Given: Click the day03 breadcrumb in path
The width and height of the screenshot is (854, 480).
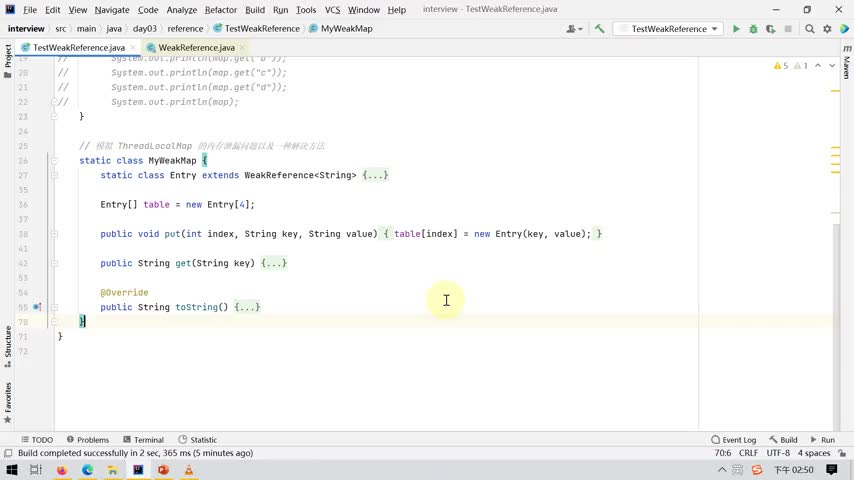Looking at the screenshot, I should point(144,29).
